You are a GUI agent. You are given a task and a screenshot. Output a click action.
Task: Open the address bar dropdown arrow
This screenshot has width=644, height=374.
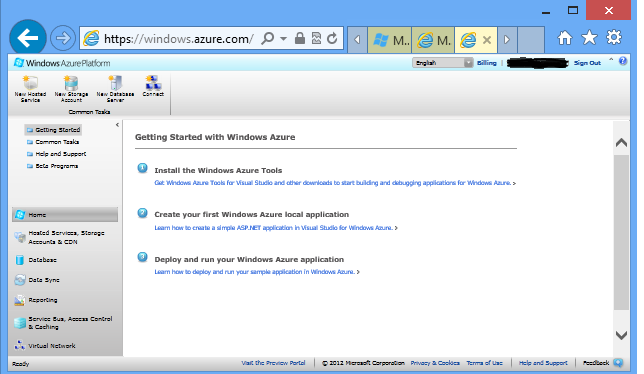coord(283,39)
